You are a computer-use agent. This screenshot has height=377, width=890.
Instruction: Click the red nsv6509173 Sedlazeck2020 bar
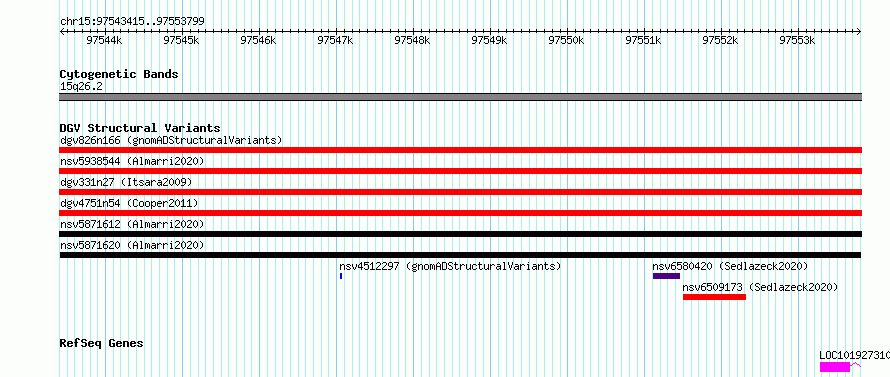(714, 297)
